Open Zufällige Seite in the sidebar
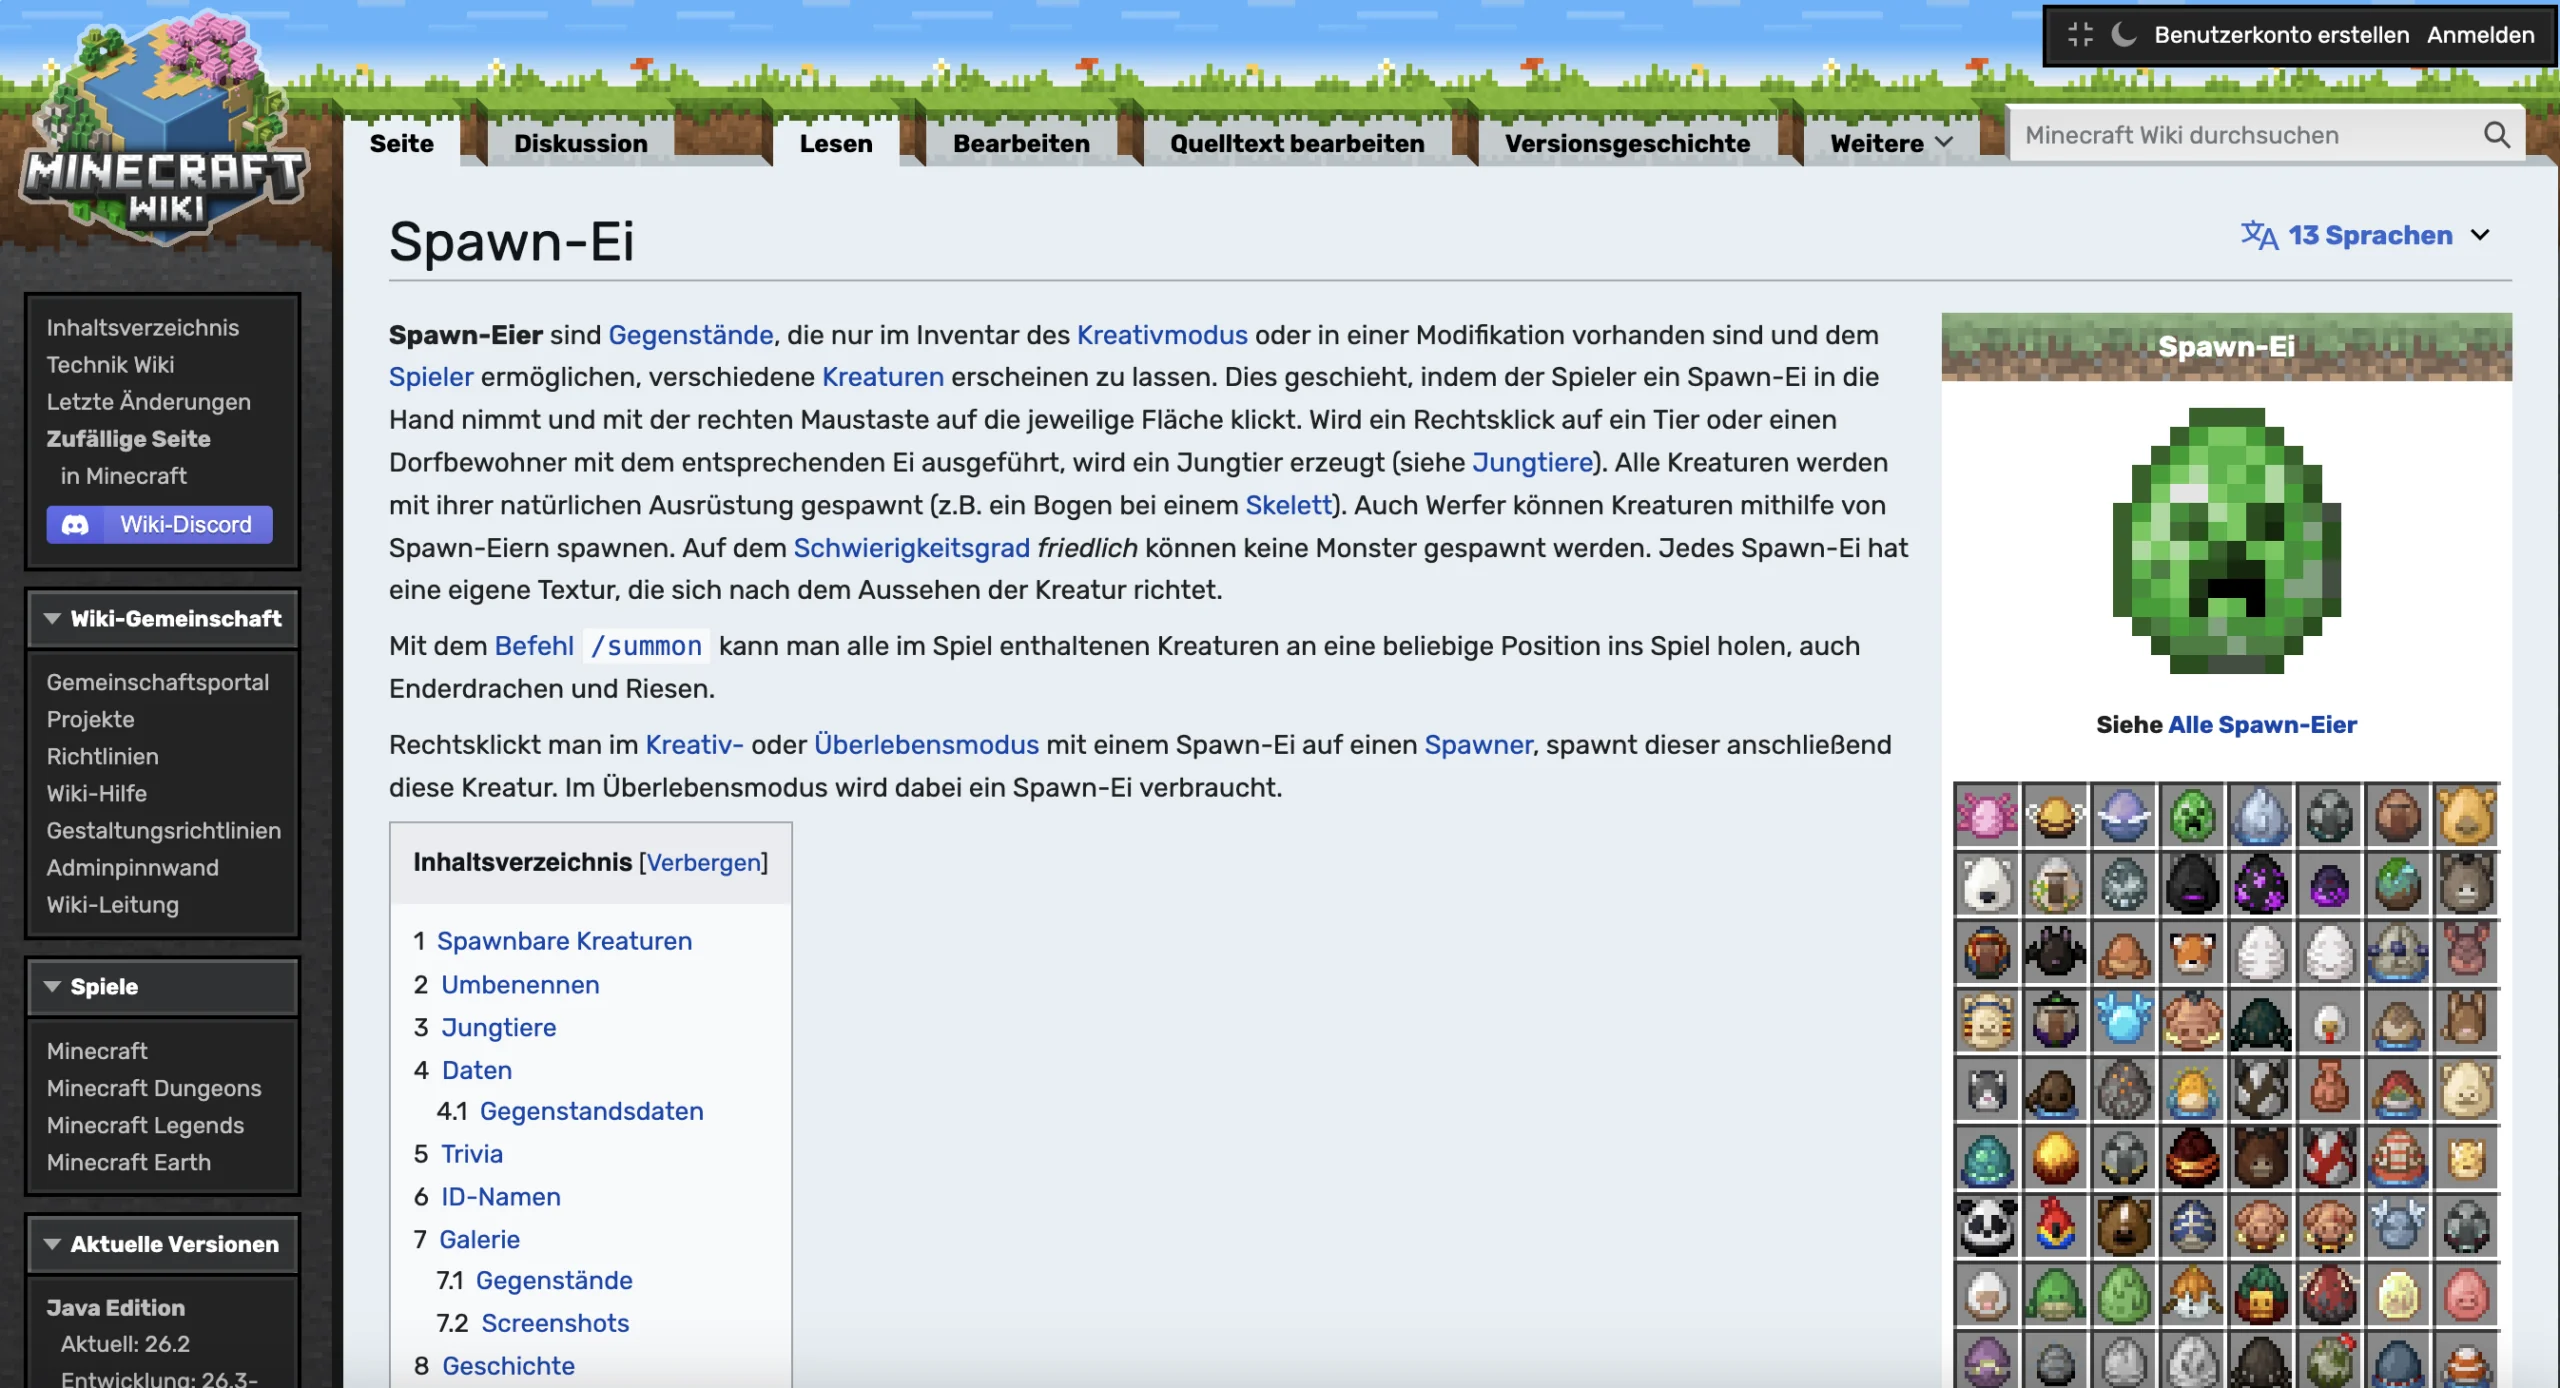Screen dimensions: 2560x1388 pos(128,438)
